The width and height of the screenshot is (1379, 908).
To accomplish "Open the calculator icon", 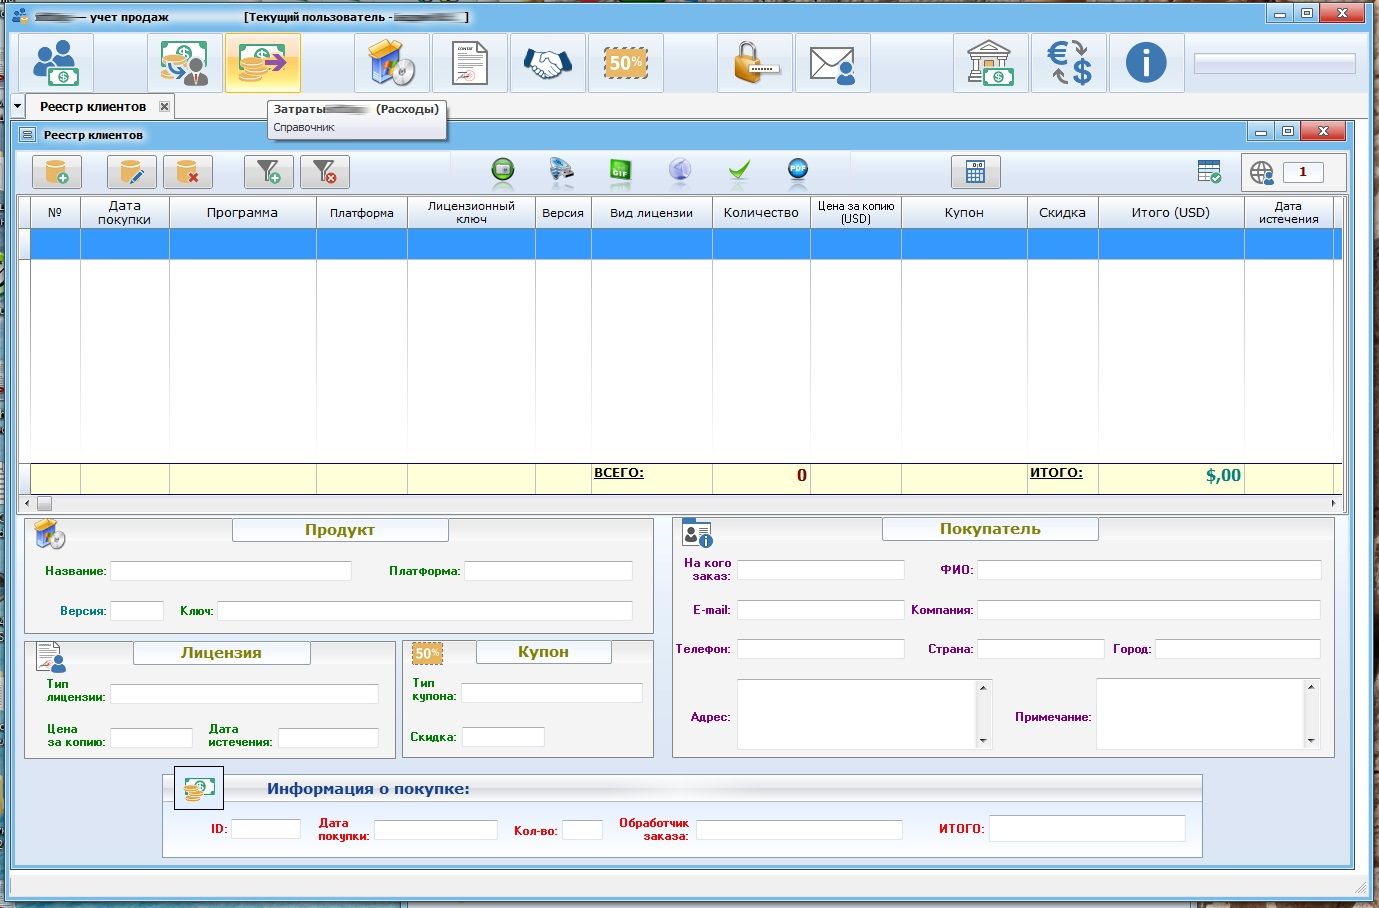I will pyautogui.click(x=976, y=172).
